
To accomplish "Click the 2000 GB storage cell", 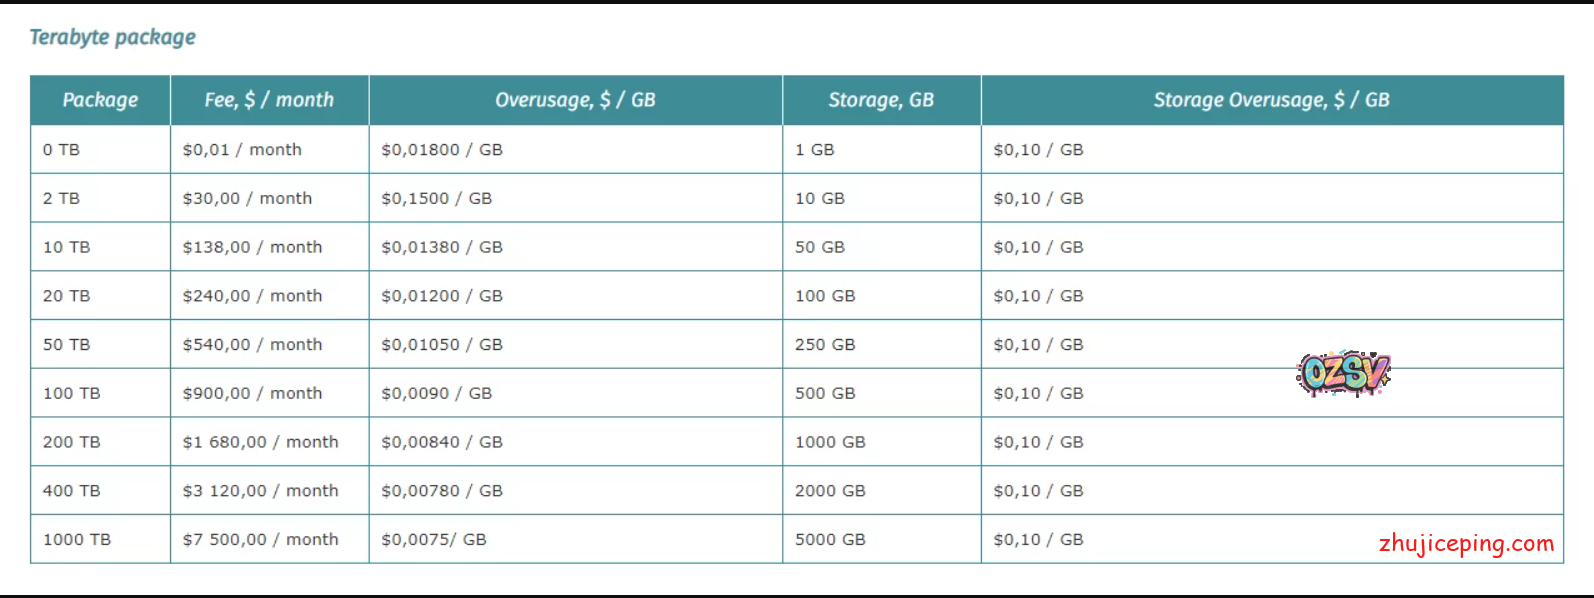I will 830,491.
